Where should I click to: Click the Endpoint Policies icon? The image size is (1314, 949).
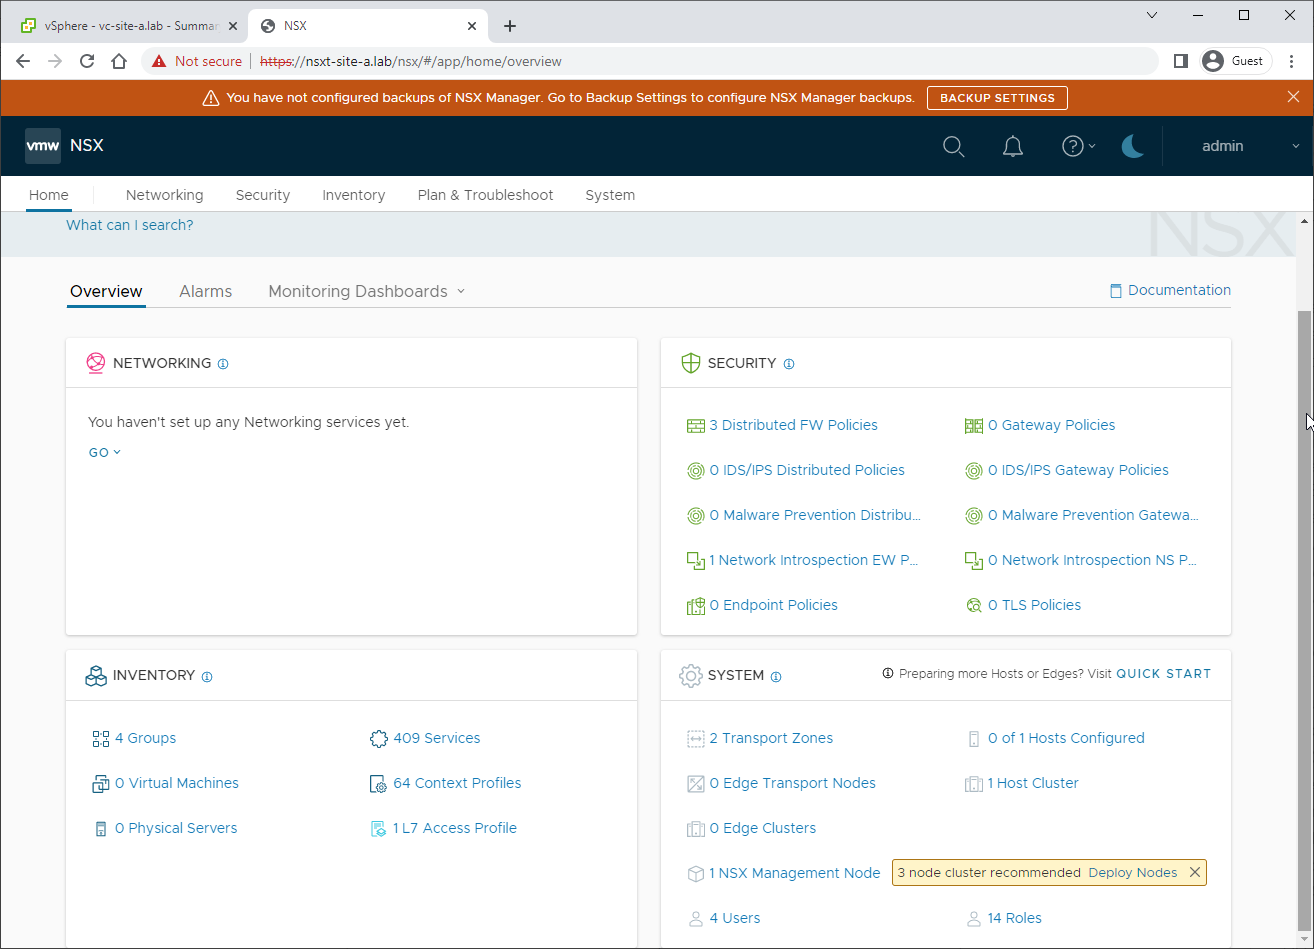tap(696, 606)
